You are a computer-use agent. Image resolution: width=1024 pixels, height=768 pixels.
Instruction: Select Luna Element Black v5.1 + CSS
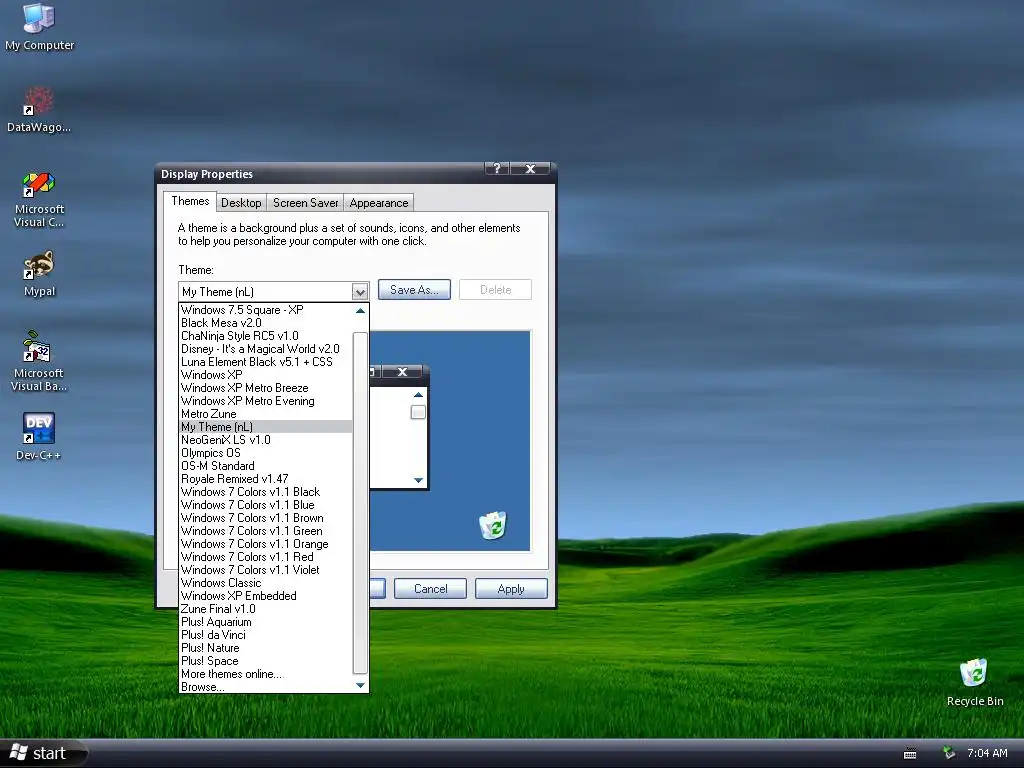266,362
